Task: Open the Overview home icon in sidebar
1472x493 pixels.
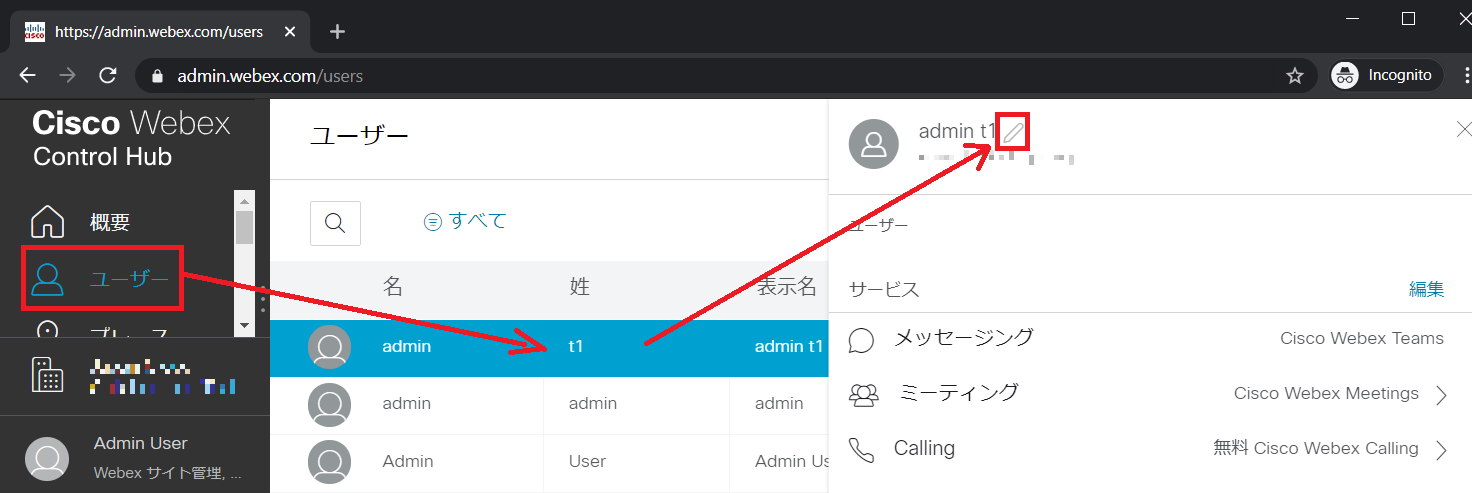Action: (x=48, y=223)
